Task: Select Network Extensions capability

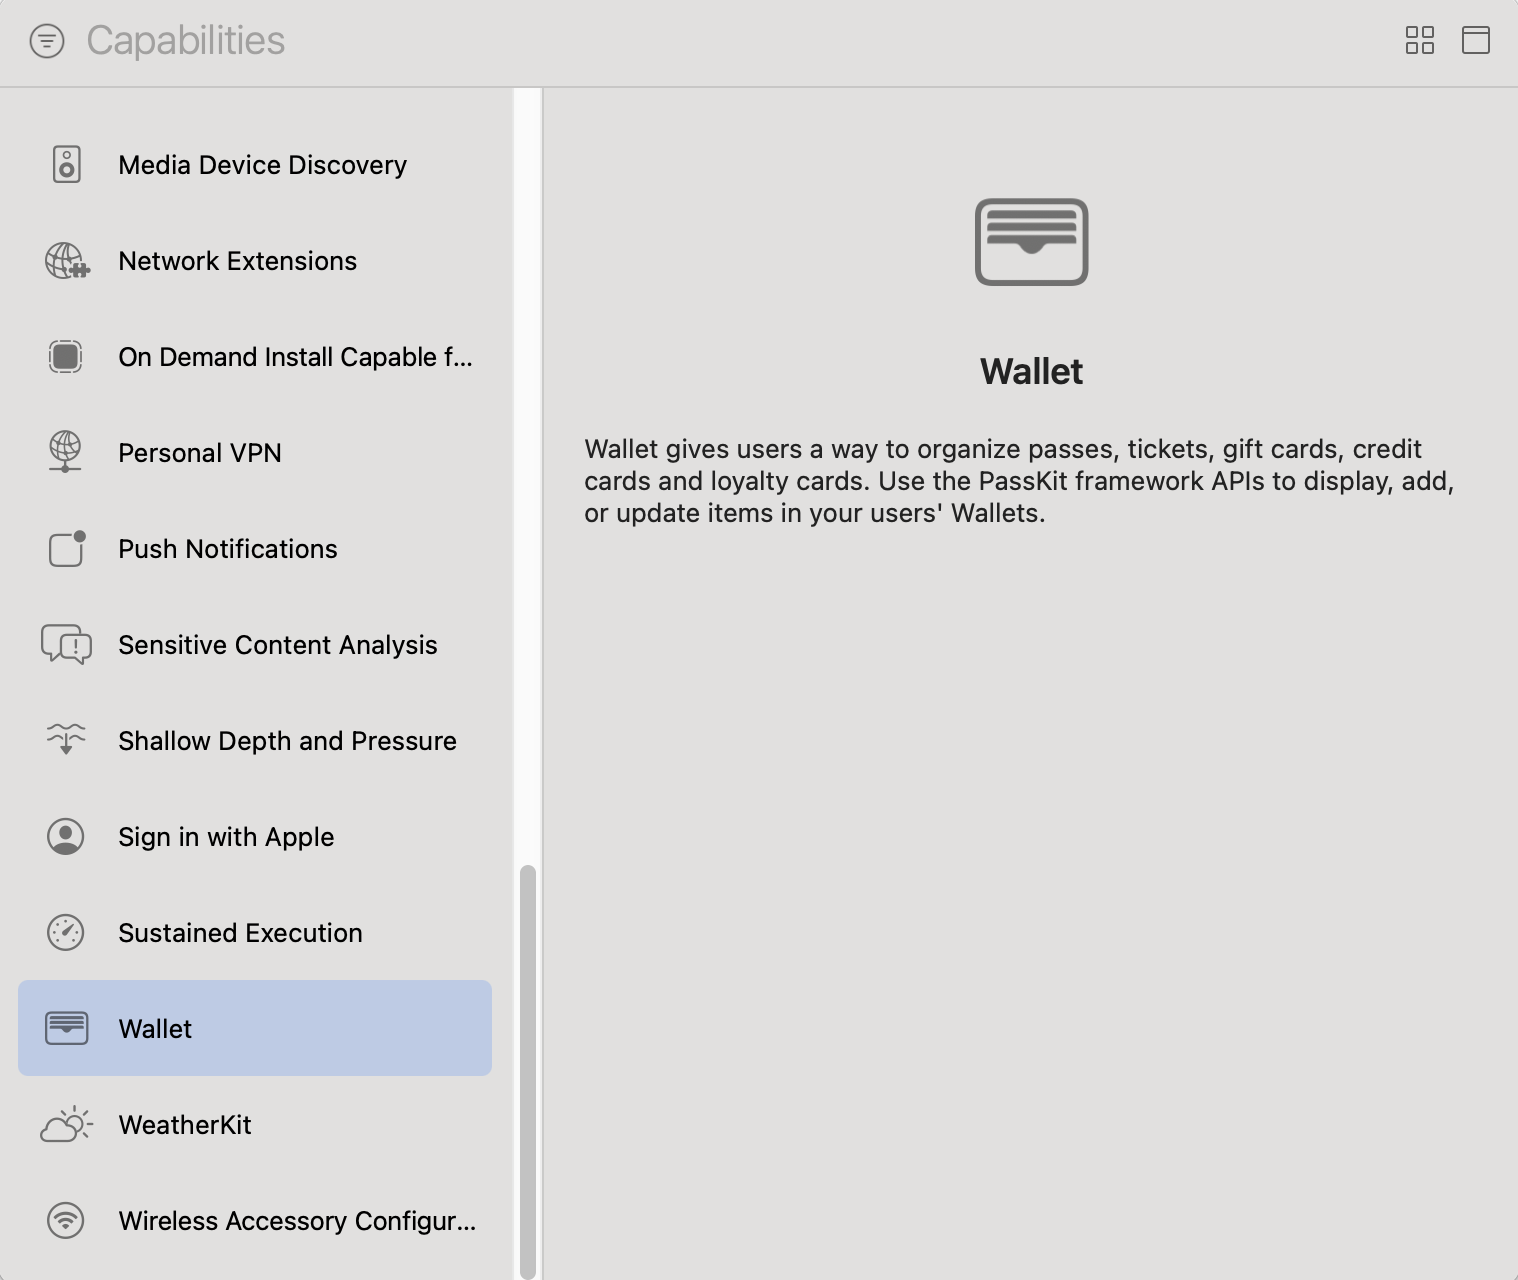Action: (255, 261)
